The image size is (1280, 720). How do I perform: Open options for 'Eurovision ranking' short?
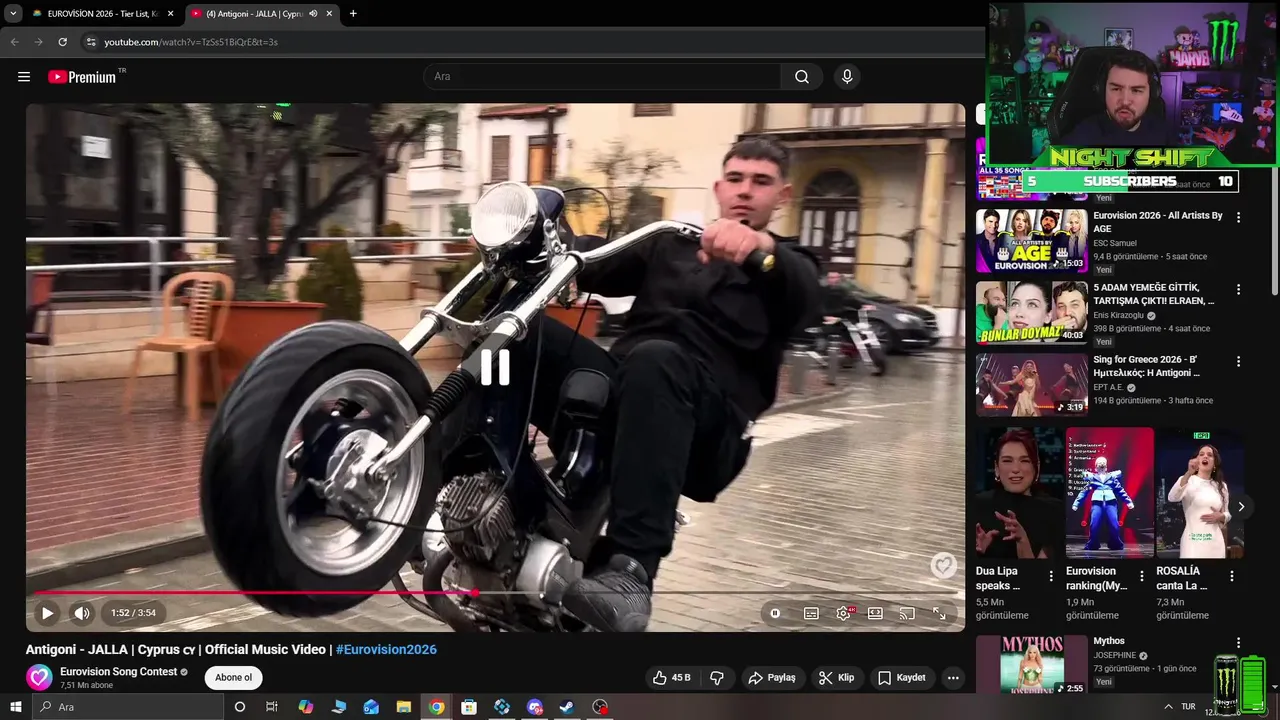1142,576
